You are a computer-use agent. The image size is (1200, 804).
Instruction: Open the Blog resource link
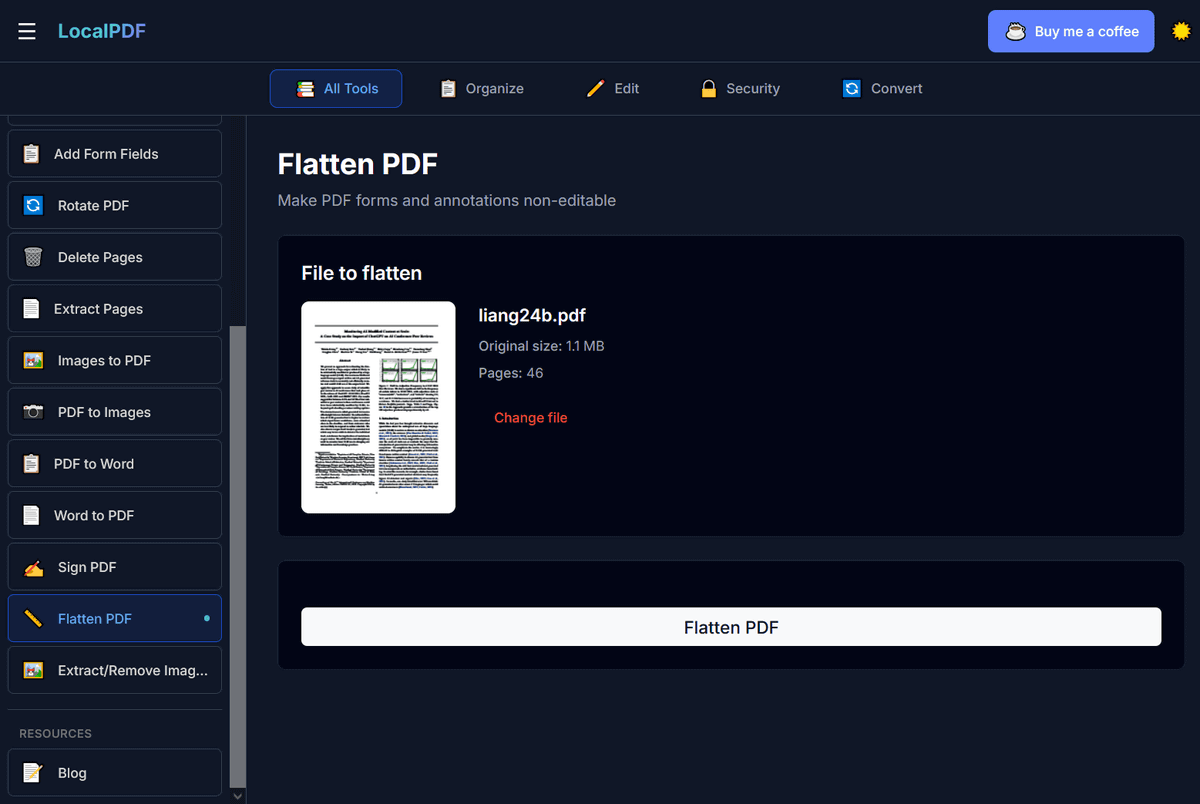click(115, 773)
